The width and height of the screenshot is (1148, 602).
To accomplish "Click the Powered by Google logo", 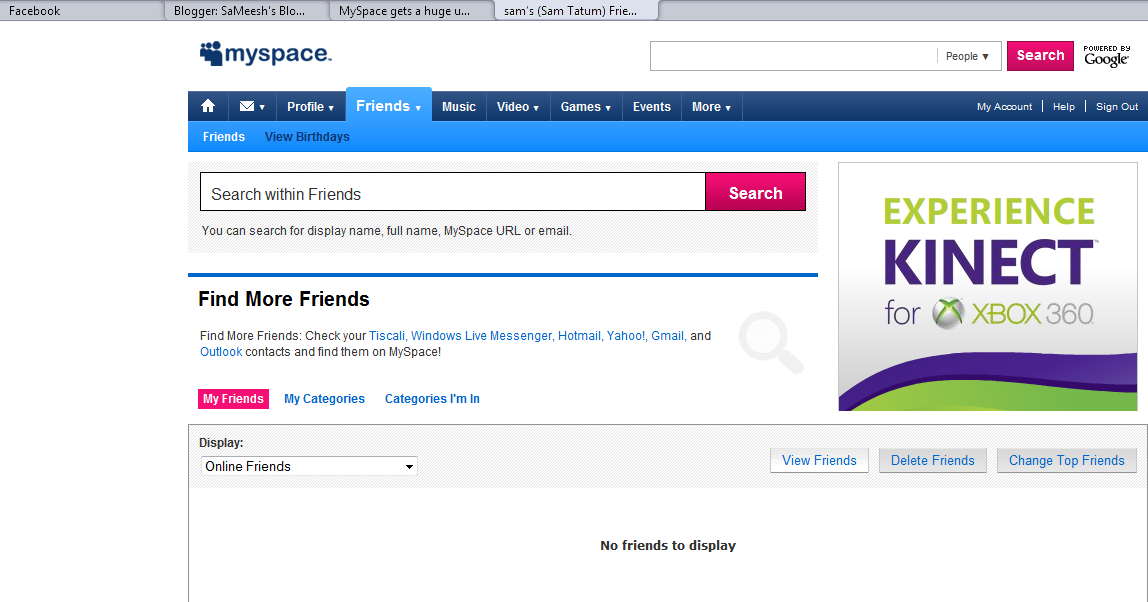I will (1107, 56).
